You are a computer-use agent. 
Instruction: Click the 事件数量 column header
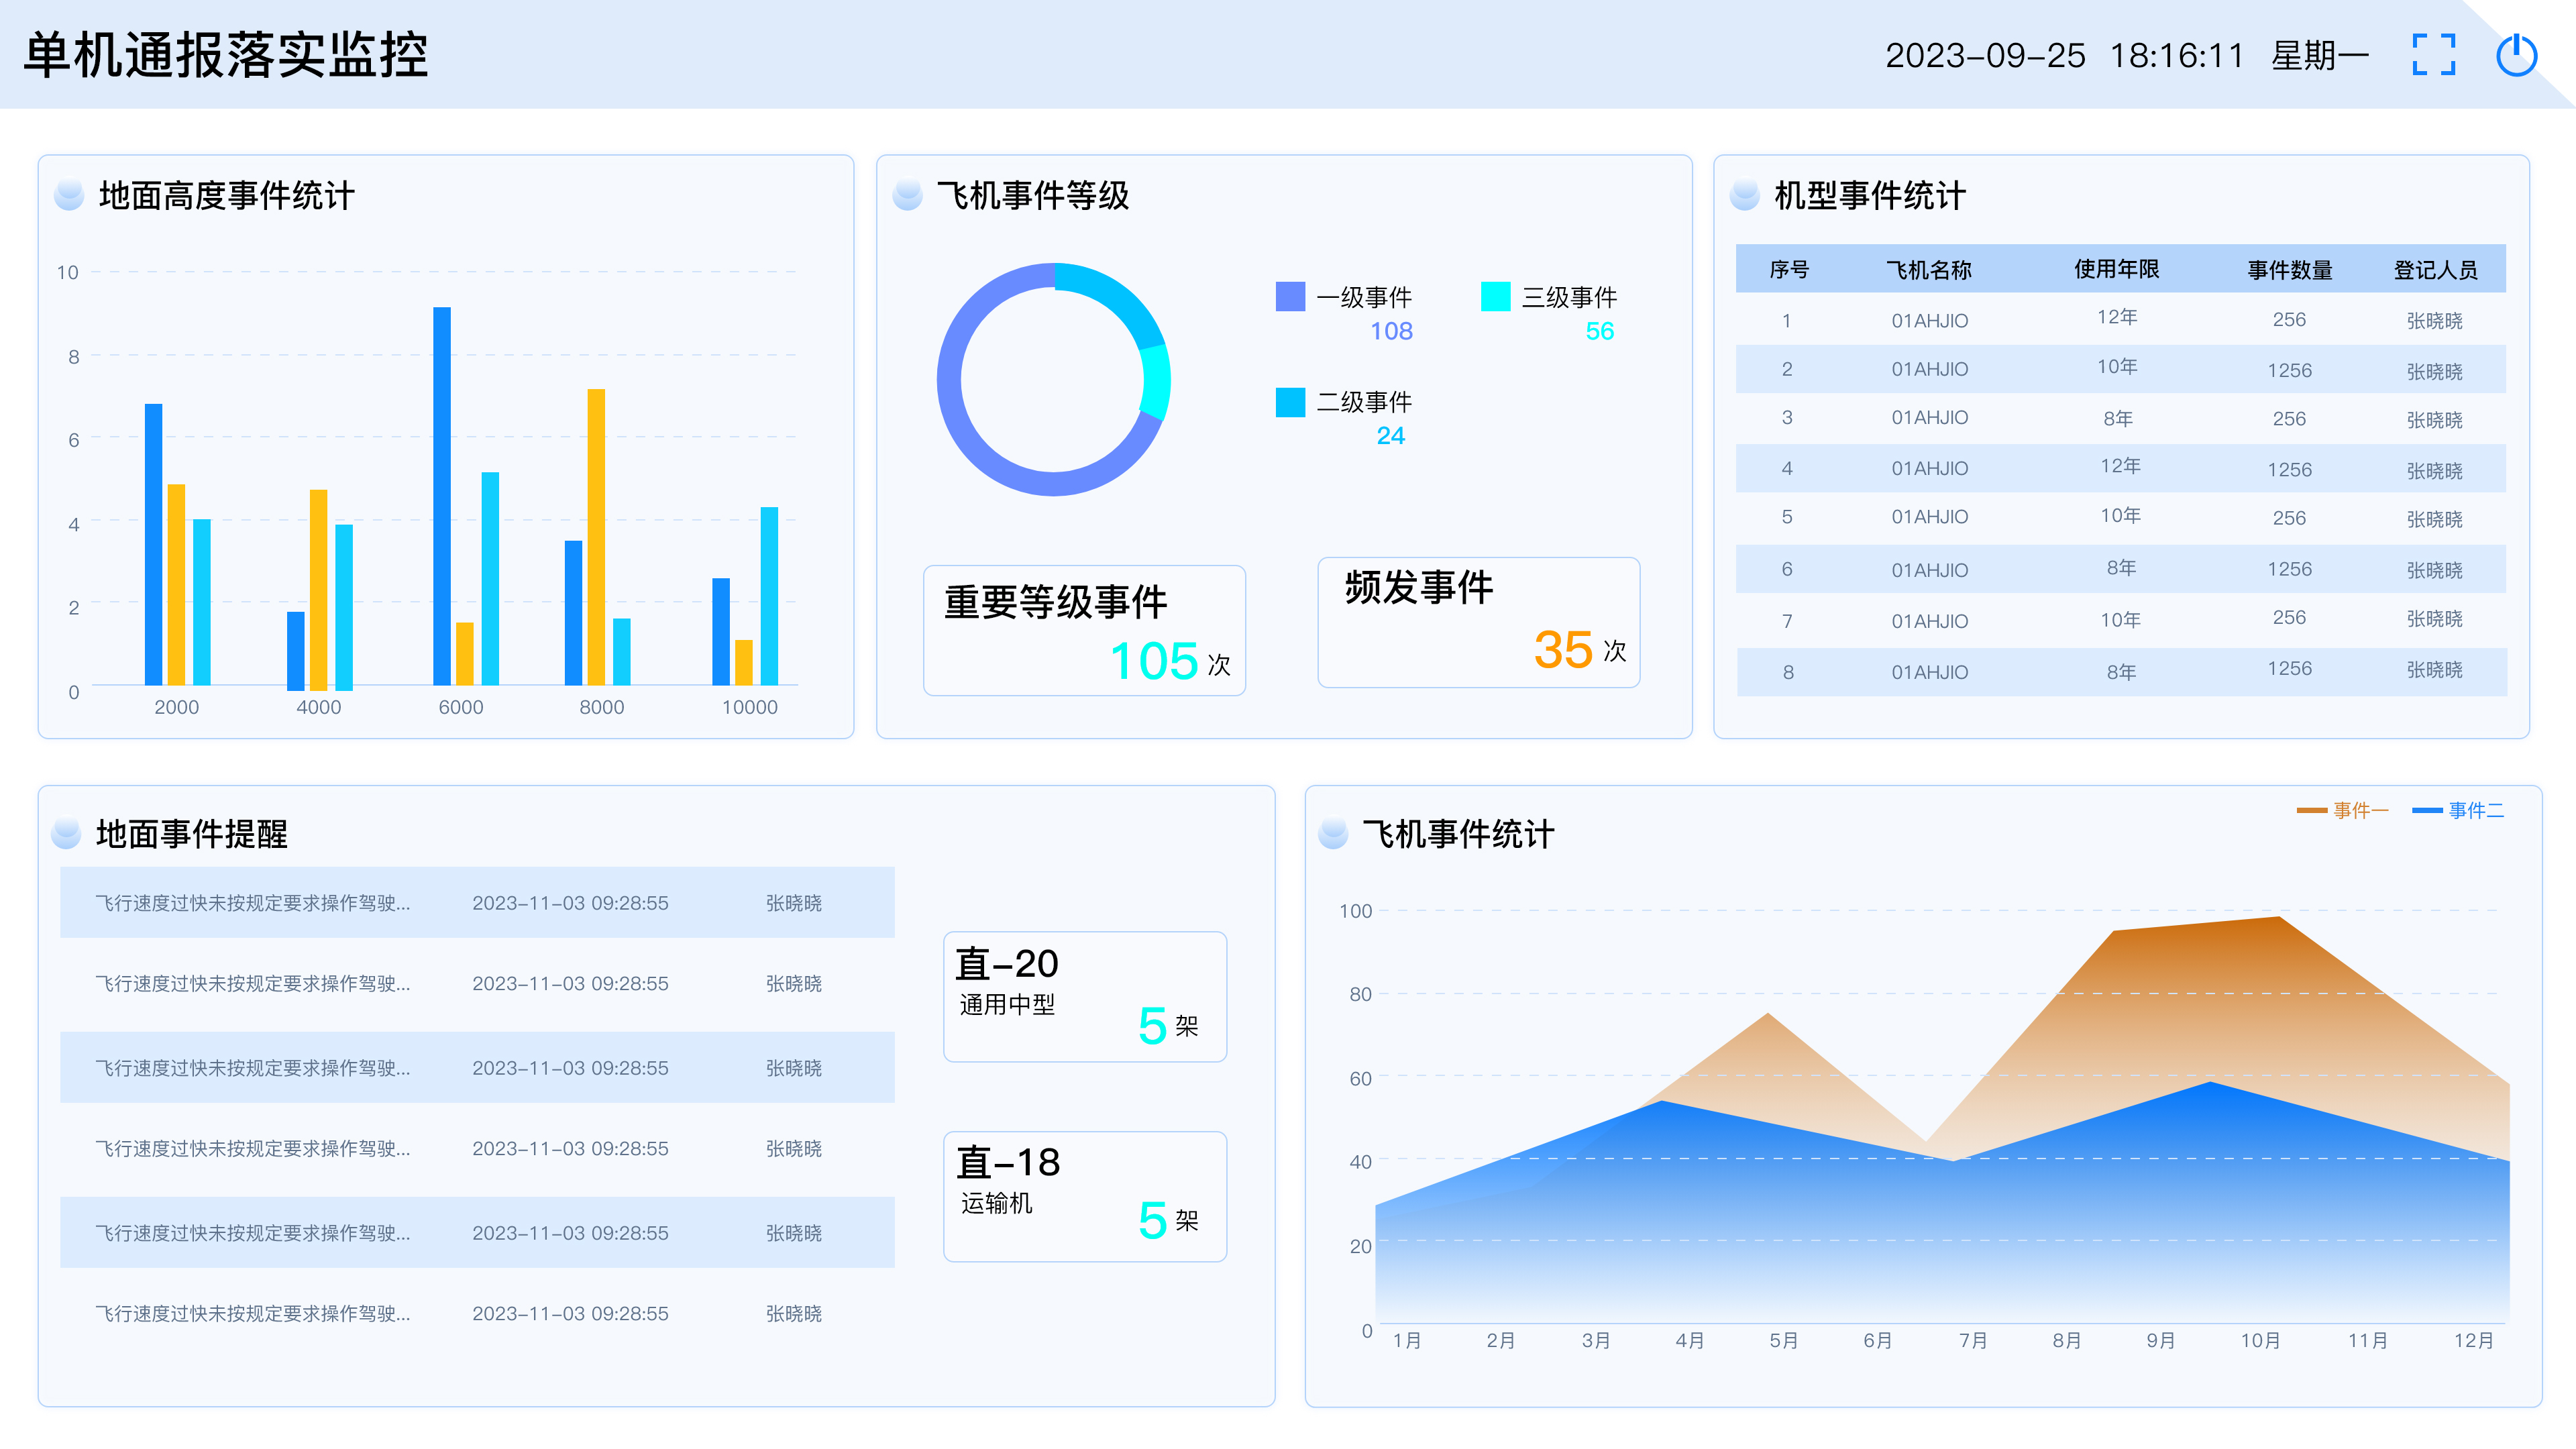point(2289,270)
